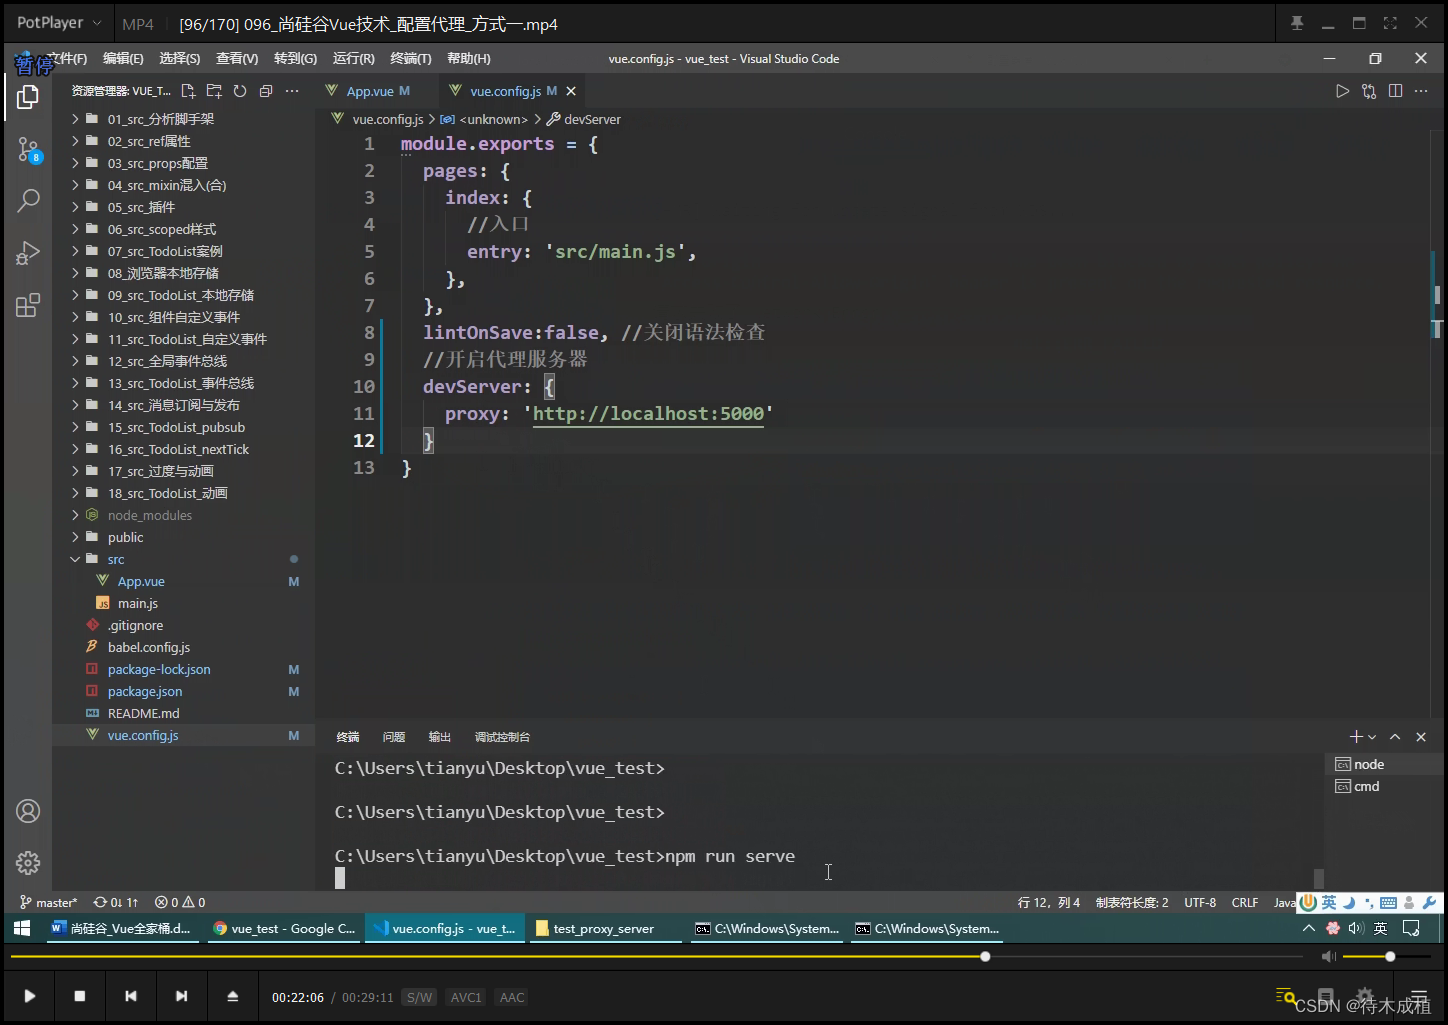1448x1025 pixels.
Task: Expand the 18_src_TodoList_动画 folder
Action: coord(183,493)
